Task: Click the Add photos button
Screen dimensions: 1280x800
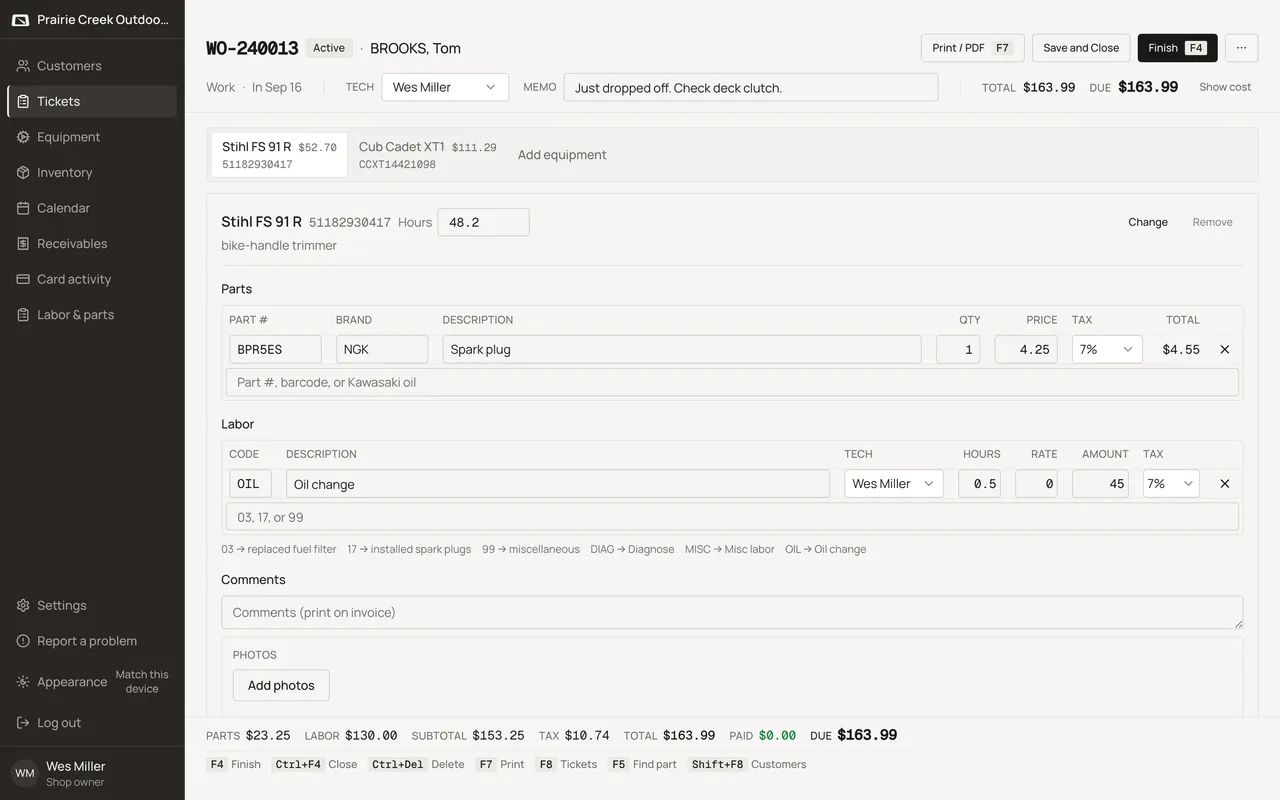Action: 281,685
